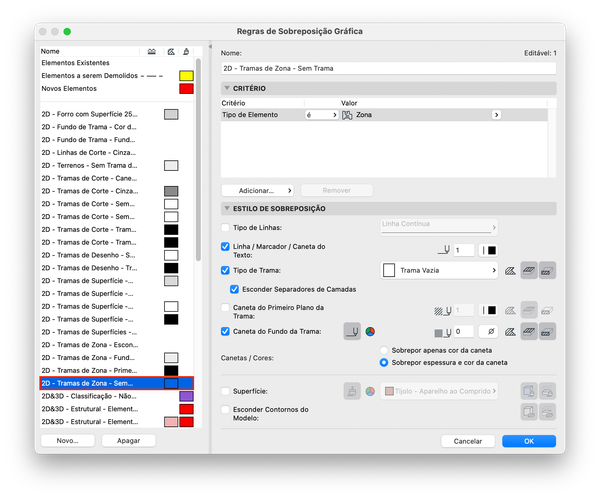600x499 pixels.
Task: Click the transparent background pen symbol box
Action: (x=488, y=331)
